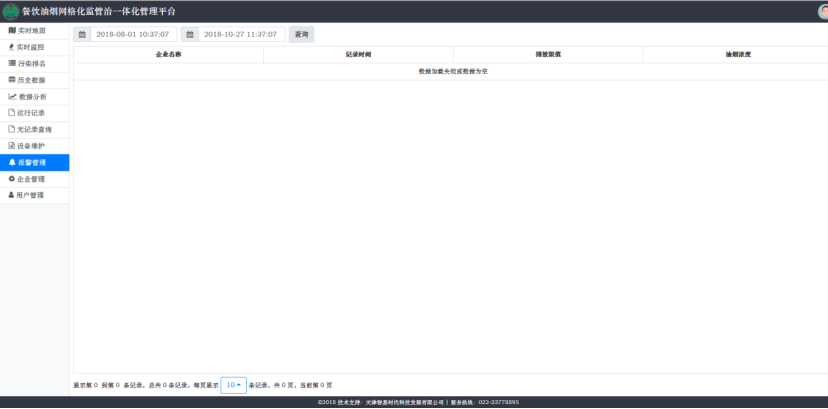The height and width of the screenshot is (409, 828).
Task: Select 无记录查询 in the sidebar
Action: pyautogui.click(x=34, y=129)
